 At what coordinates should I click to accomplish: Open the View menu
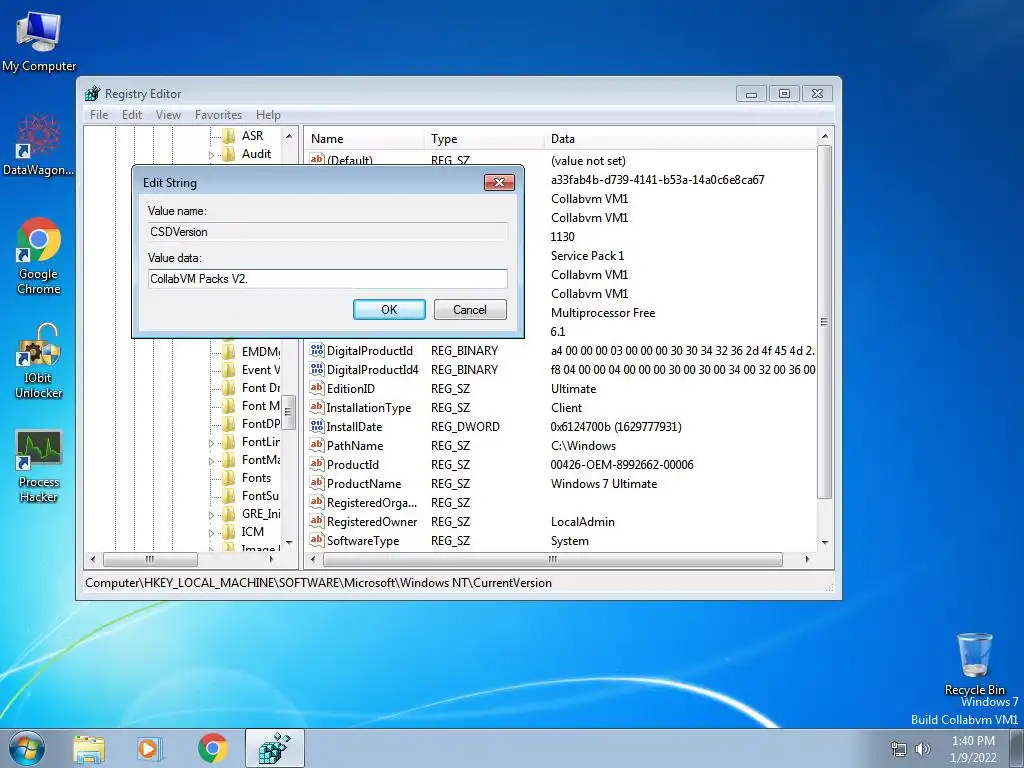(x=168, y=115)
